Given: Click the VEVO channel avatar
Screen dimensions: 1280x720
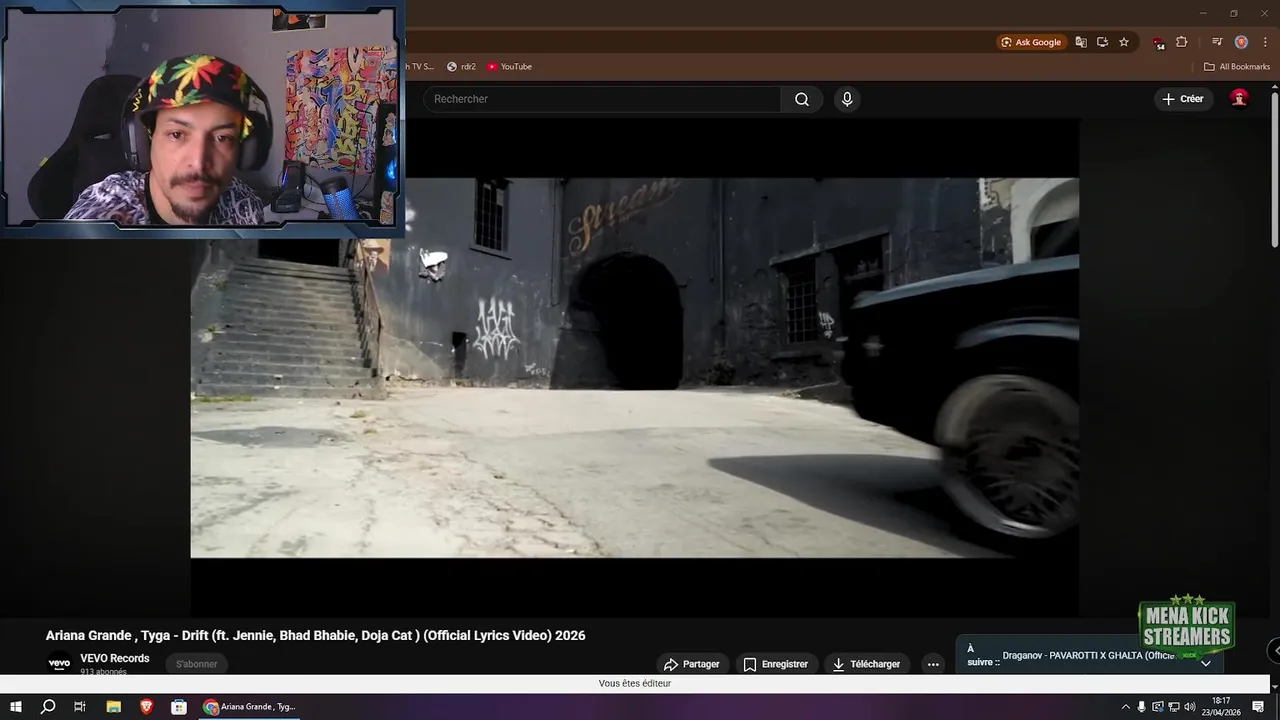Looking at the screenshot, I should [x=60, y=663].
